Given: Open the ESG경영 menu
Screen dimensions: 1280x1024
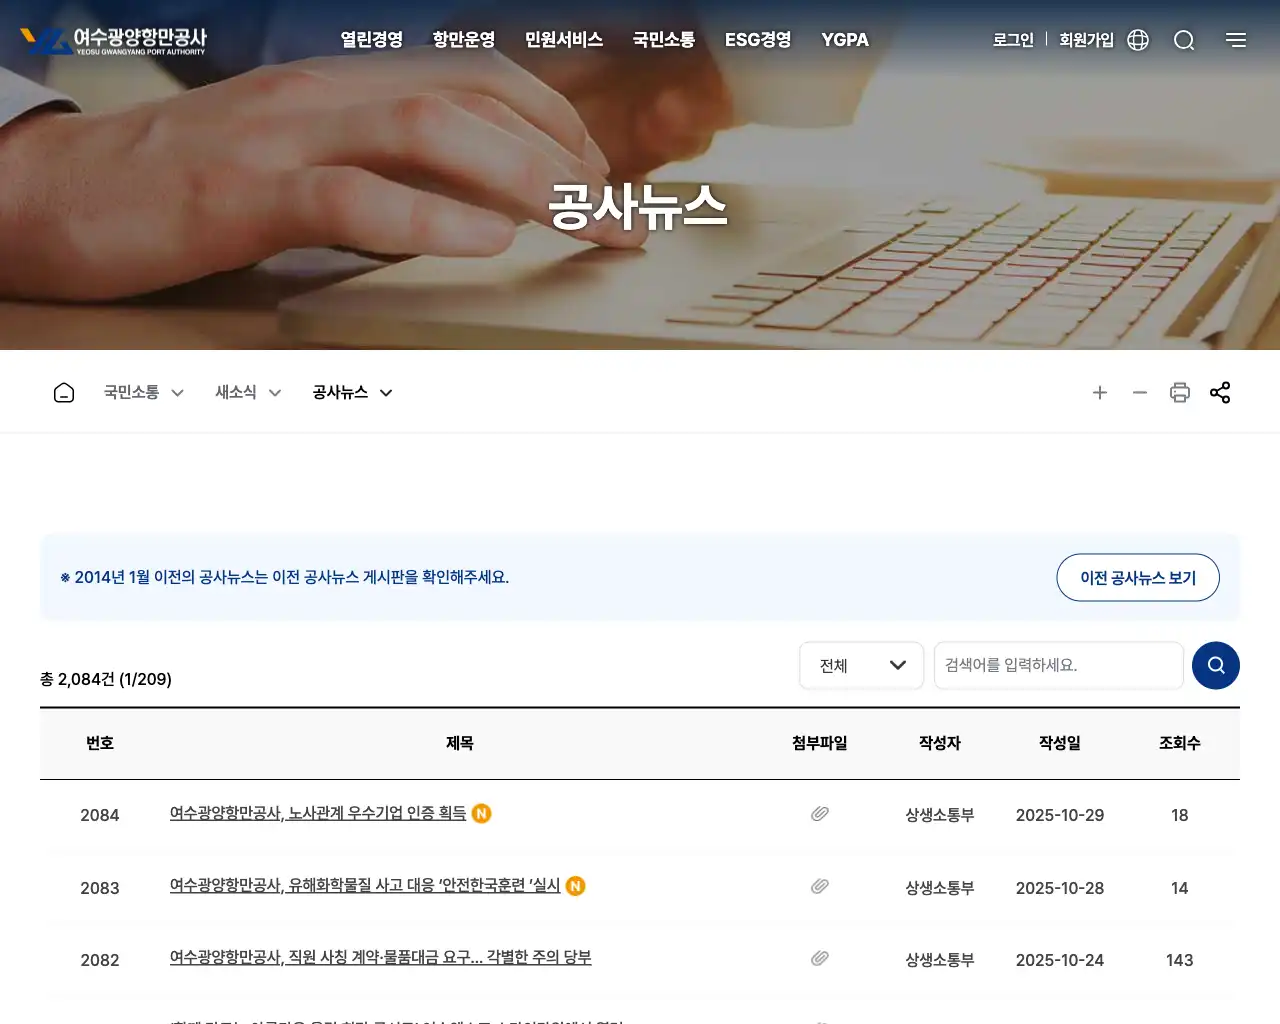Looking at the screenshot, I should point(757,40).
